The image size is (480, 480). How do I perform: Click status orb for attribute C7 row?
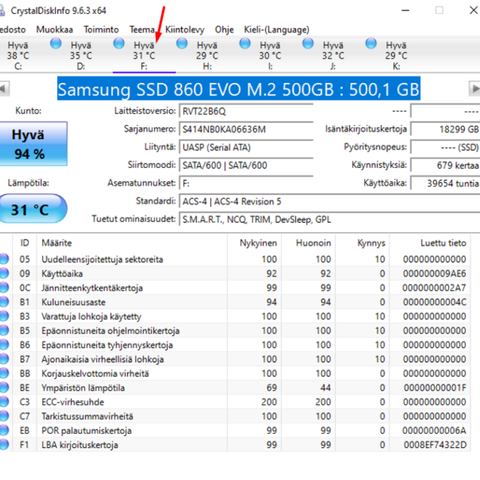click(x=4, y=416)
